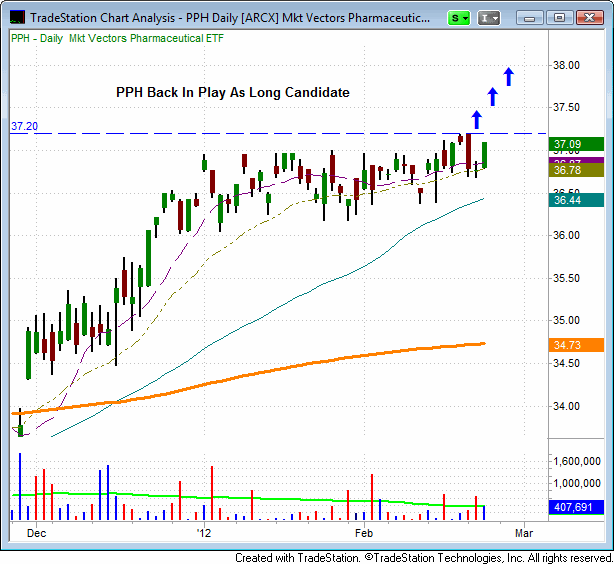The height and width of the screenshot is (564, 614).
Task: Select the latest green candlestick near 37.09
Action: coord(484,155)
